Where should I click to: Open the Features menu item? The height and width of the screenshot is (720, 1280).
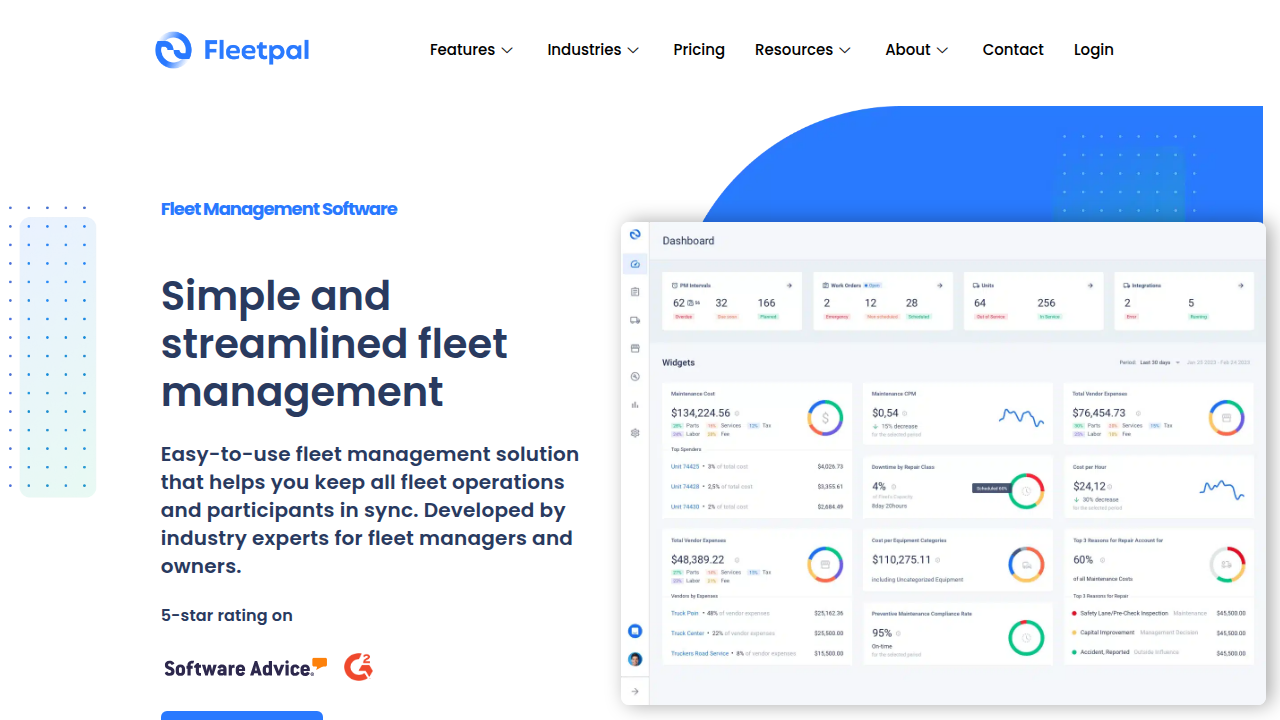click(x=462, y=50)
